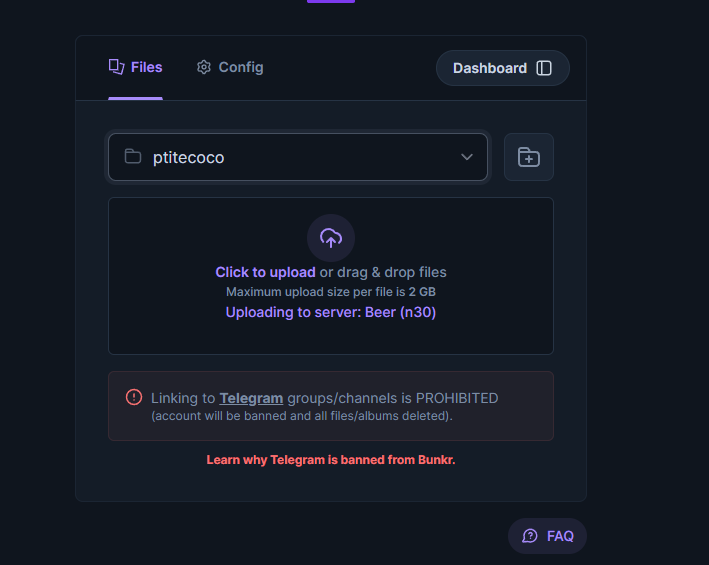Image resolution: width=709 pixels, height=565 pixels.
Task: Open the ptitecoco album dropdown
Action: 298,157
